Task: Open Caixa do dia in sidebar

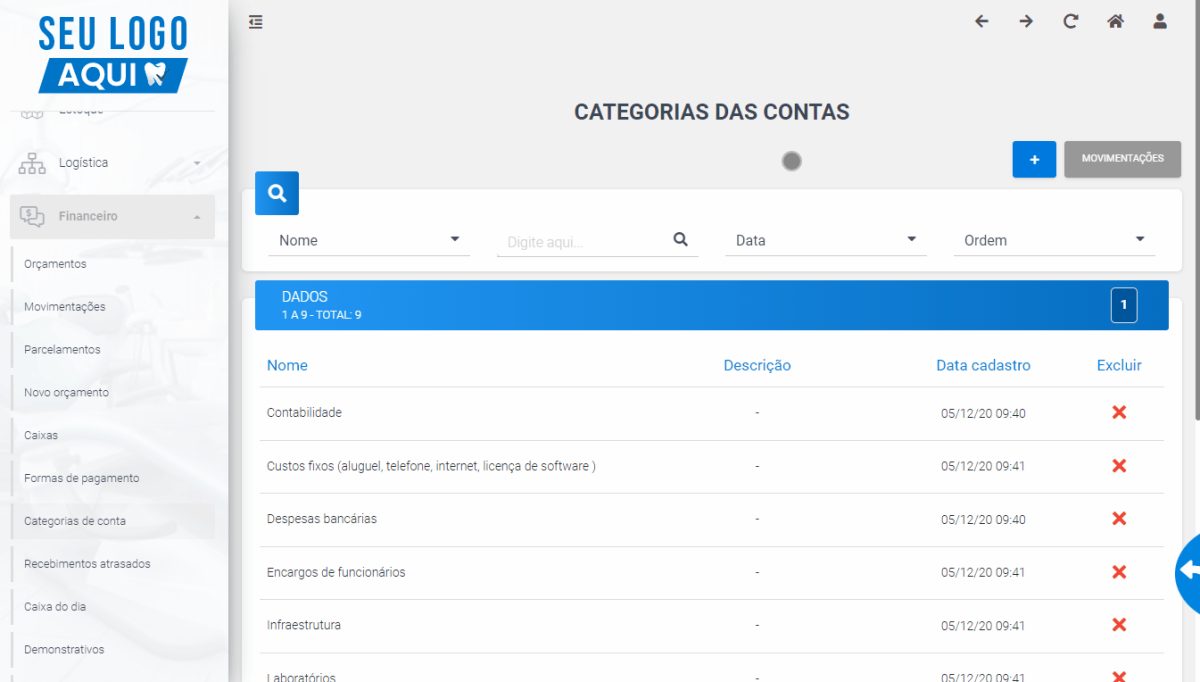Action: coord(56,607)
